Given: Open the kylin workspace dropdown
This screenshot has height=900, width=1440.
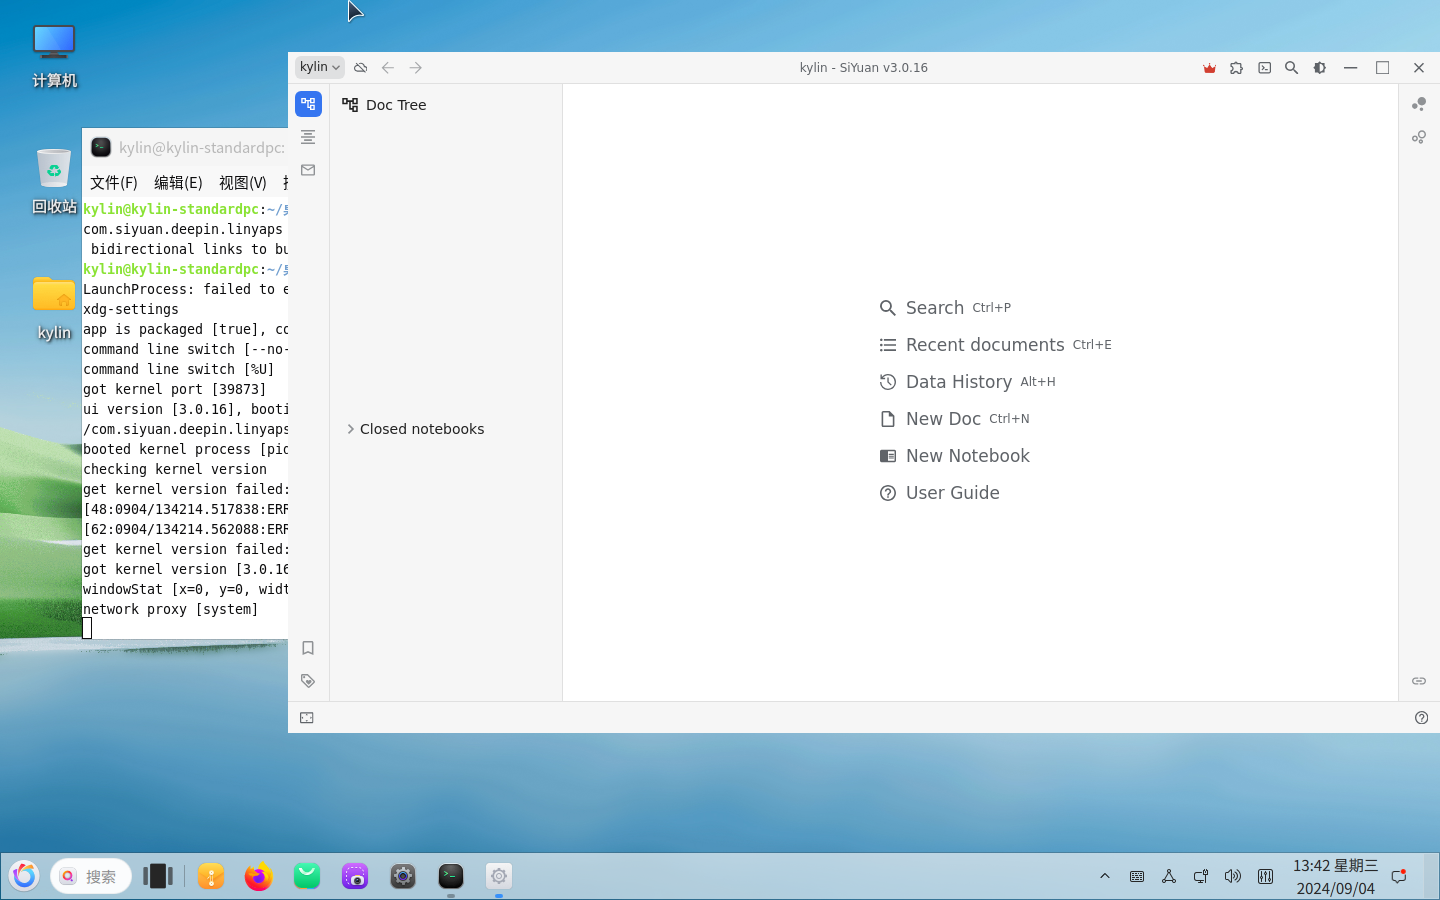Looking at the screenshot, I should click(320, 67).
